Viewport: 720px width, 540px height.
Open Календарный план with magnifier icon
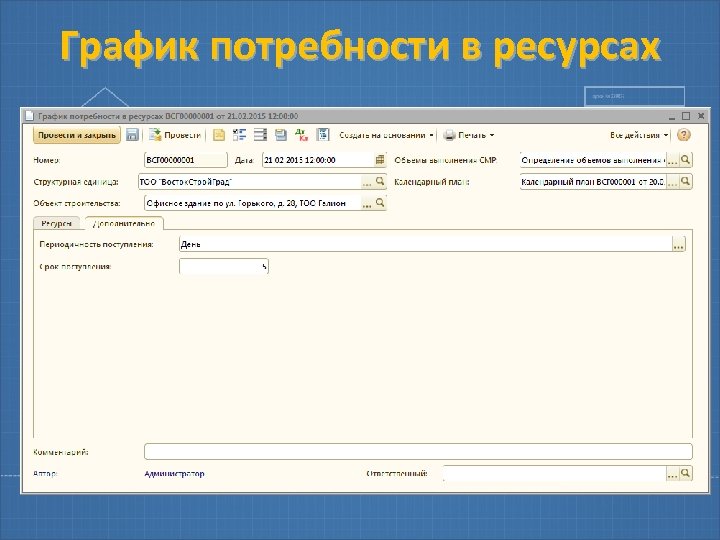coord(686,181)
